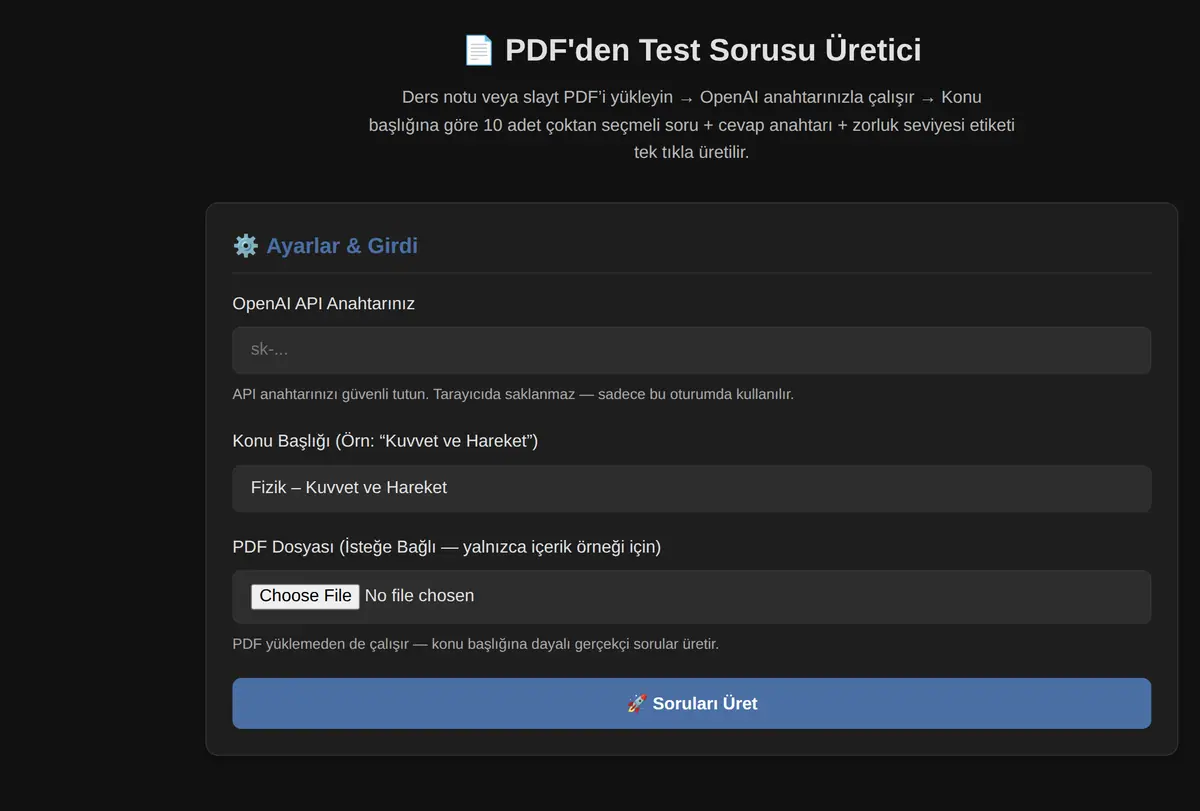Click the hint 'PDF yüklemeden de çalışır'
This screenshot has height=811, width=1200.
pyautogui.click(x=476, y=644)
